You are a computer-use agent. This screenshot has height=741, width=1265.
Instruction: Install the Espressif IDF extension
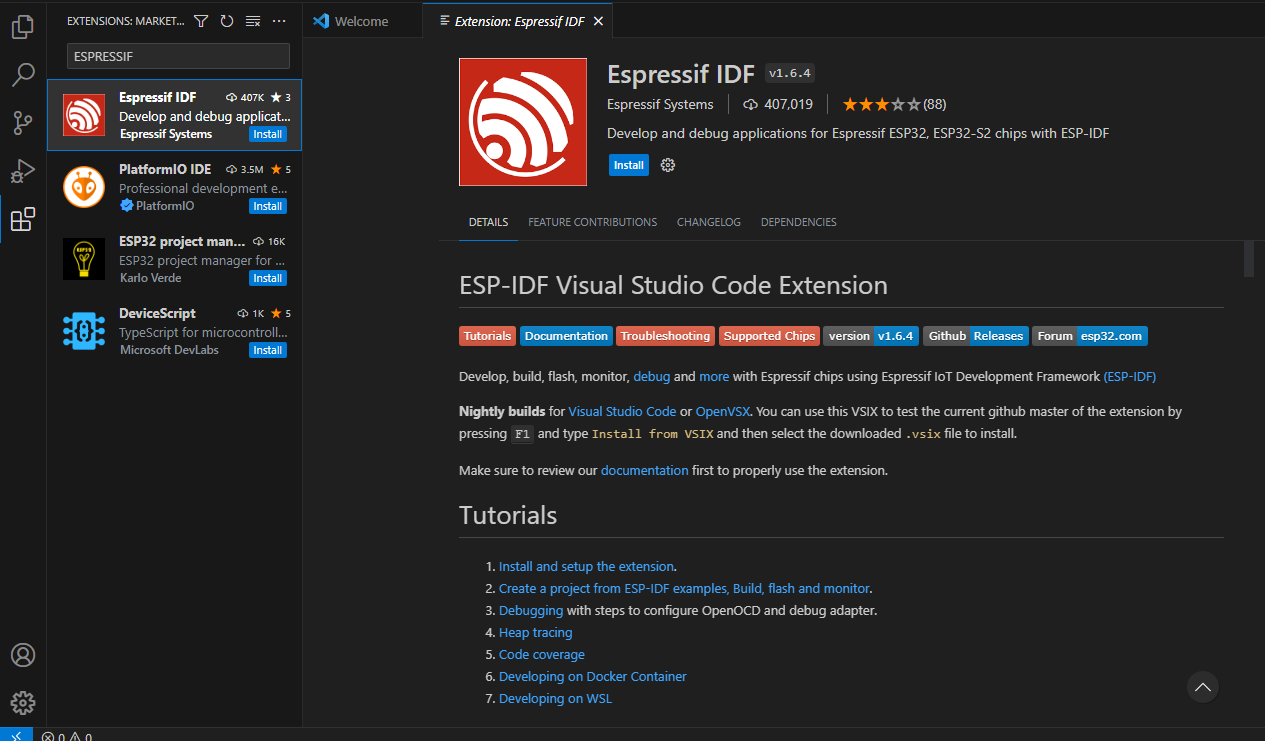tap(628, 165)
